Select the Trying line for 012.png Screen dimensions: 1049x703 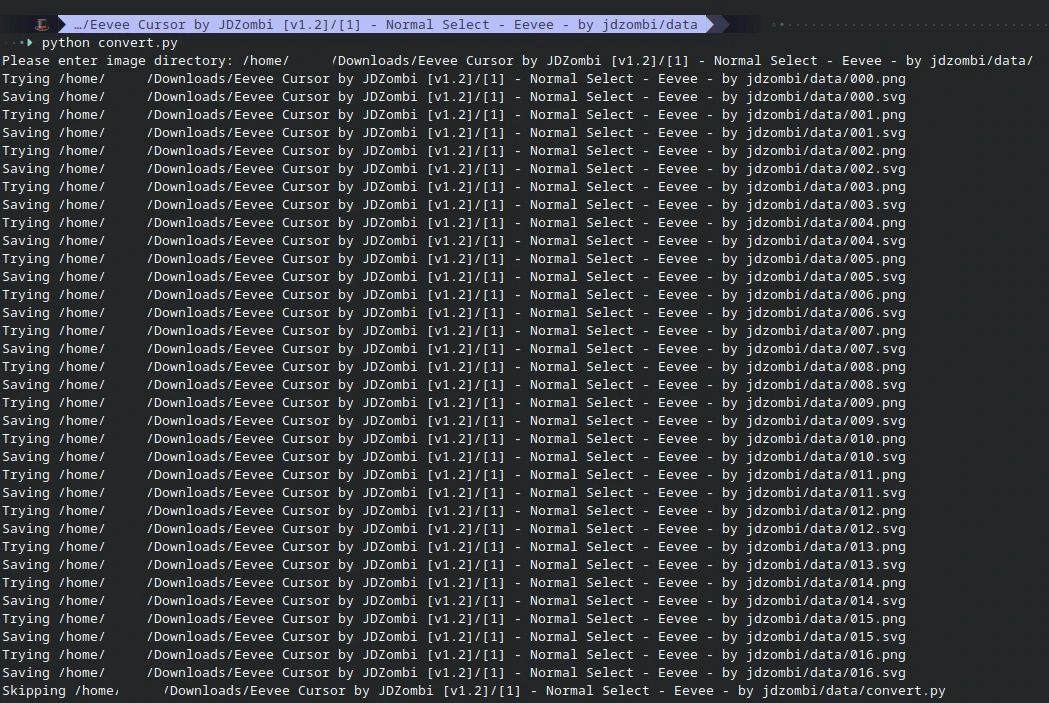[x=454, y=512]
